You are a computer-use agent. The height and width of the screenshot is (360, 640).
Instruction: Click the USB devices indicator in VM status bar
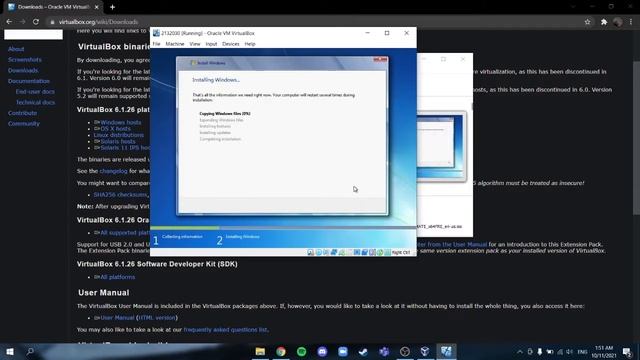tap(342, 252)
